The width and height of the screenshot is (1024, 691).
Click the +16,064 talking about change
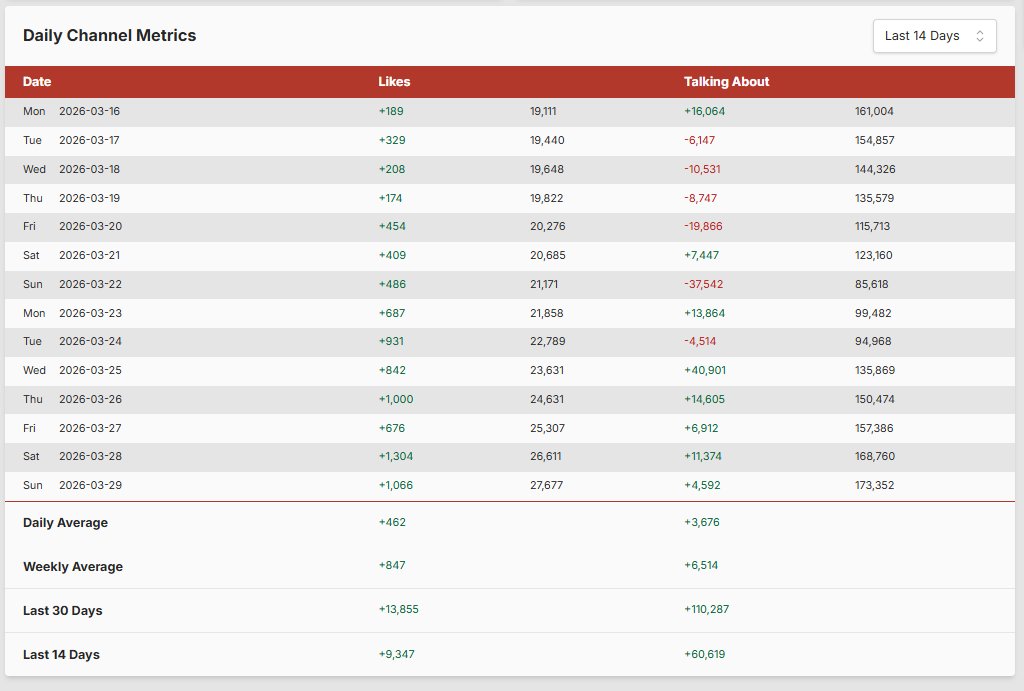pos(705,111)
